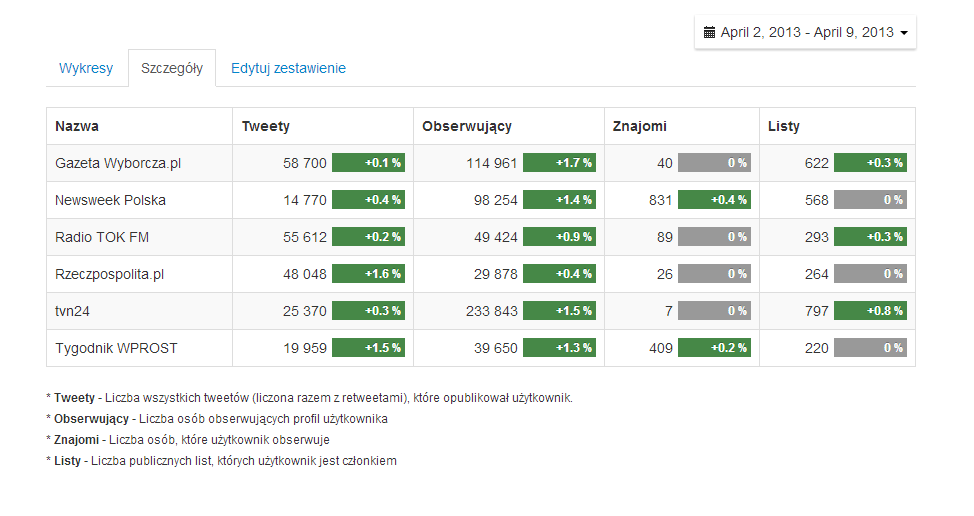Click Rzeczpospolita.pl in the table
This screenshot has height=516, width=974.
[108, 274]
